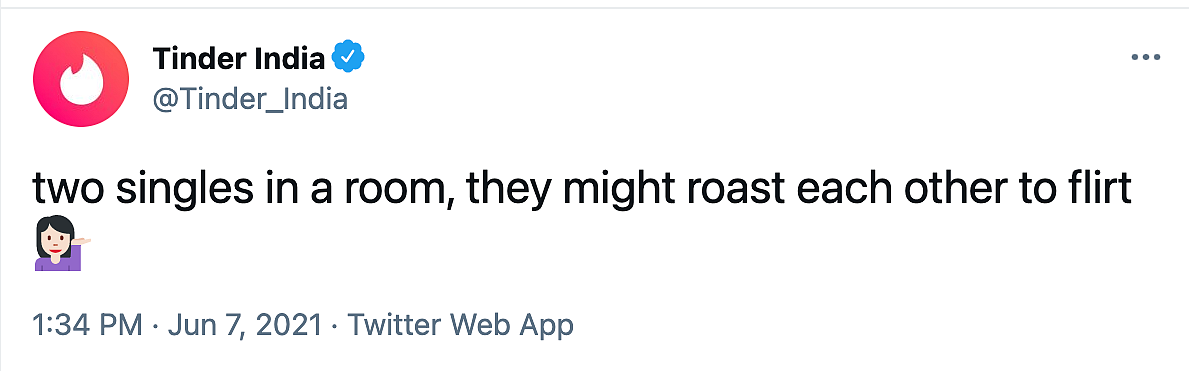Viewport: 1189px width, 371px height.
Task: Select the word "Twitter" in the source label
Action: (x=393, y=325)
